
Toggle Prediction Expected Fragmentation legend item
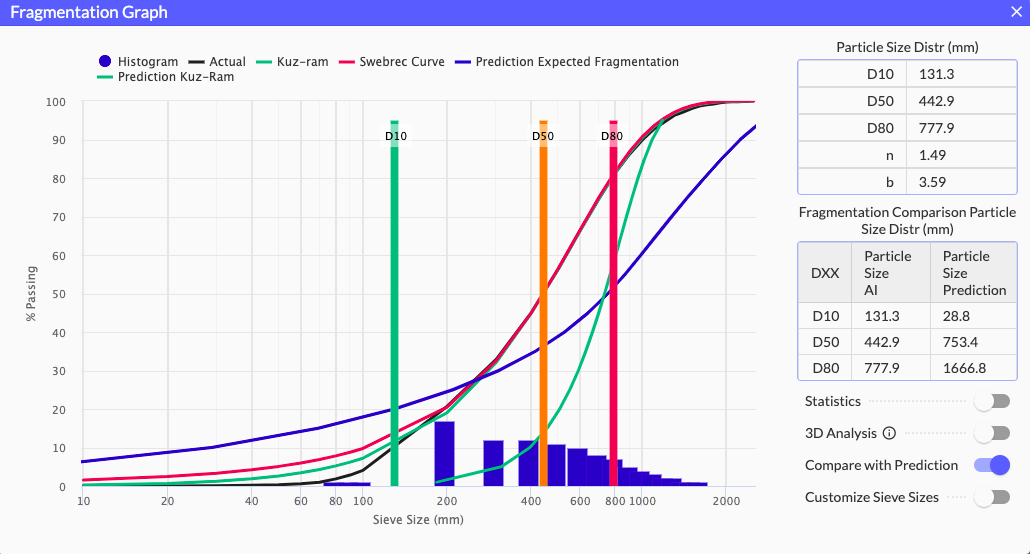tap(567, 62)
